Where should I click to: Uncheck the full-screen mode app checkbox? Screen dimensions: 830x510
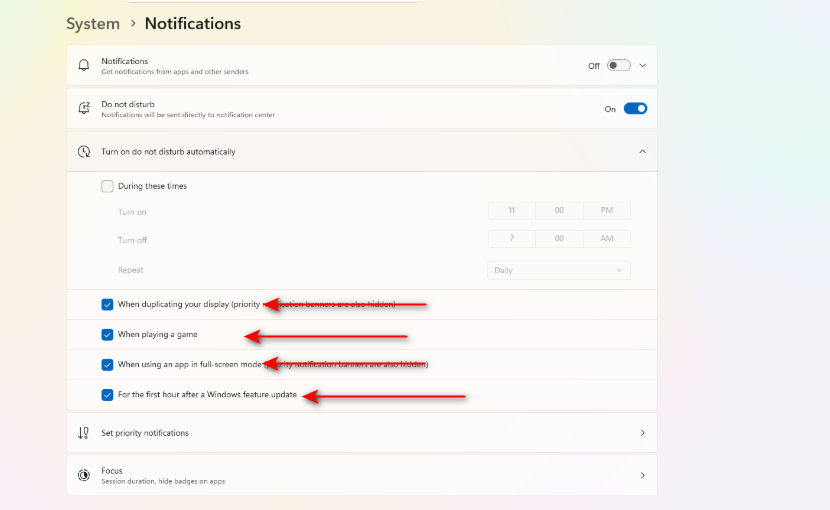pos(107,365)
